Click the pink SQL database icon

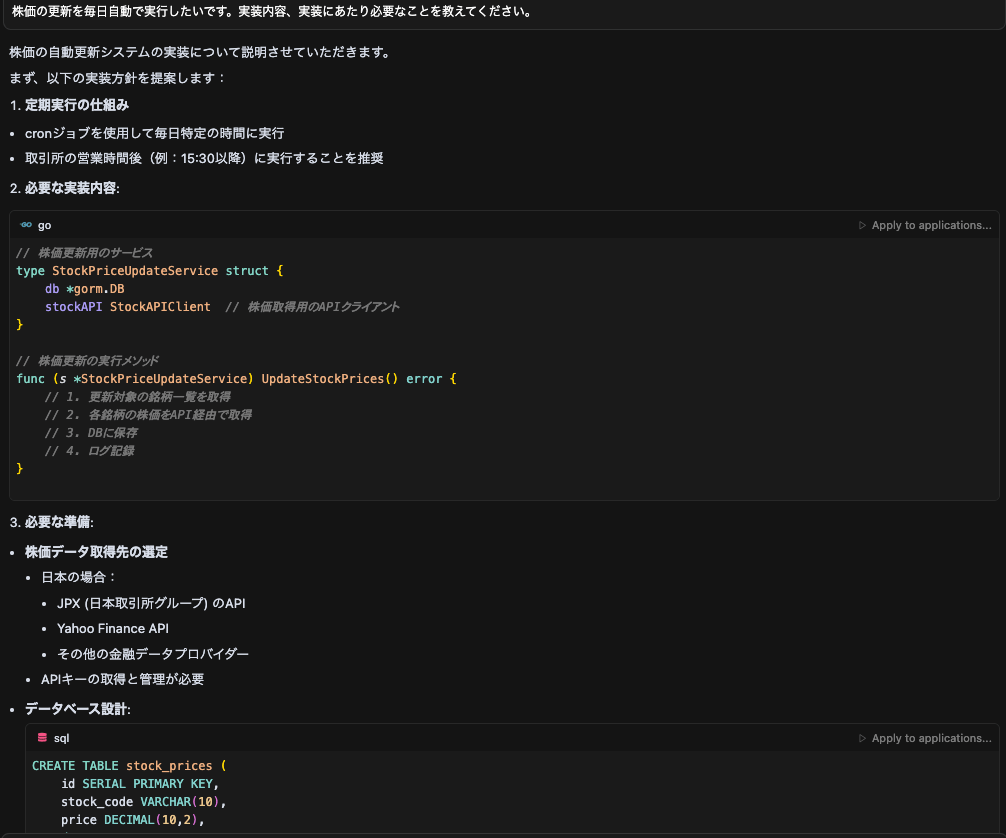42,738
